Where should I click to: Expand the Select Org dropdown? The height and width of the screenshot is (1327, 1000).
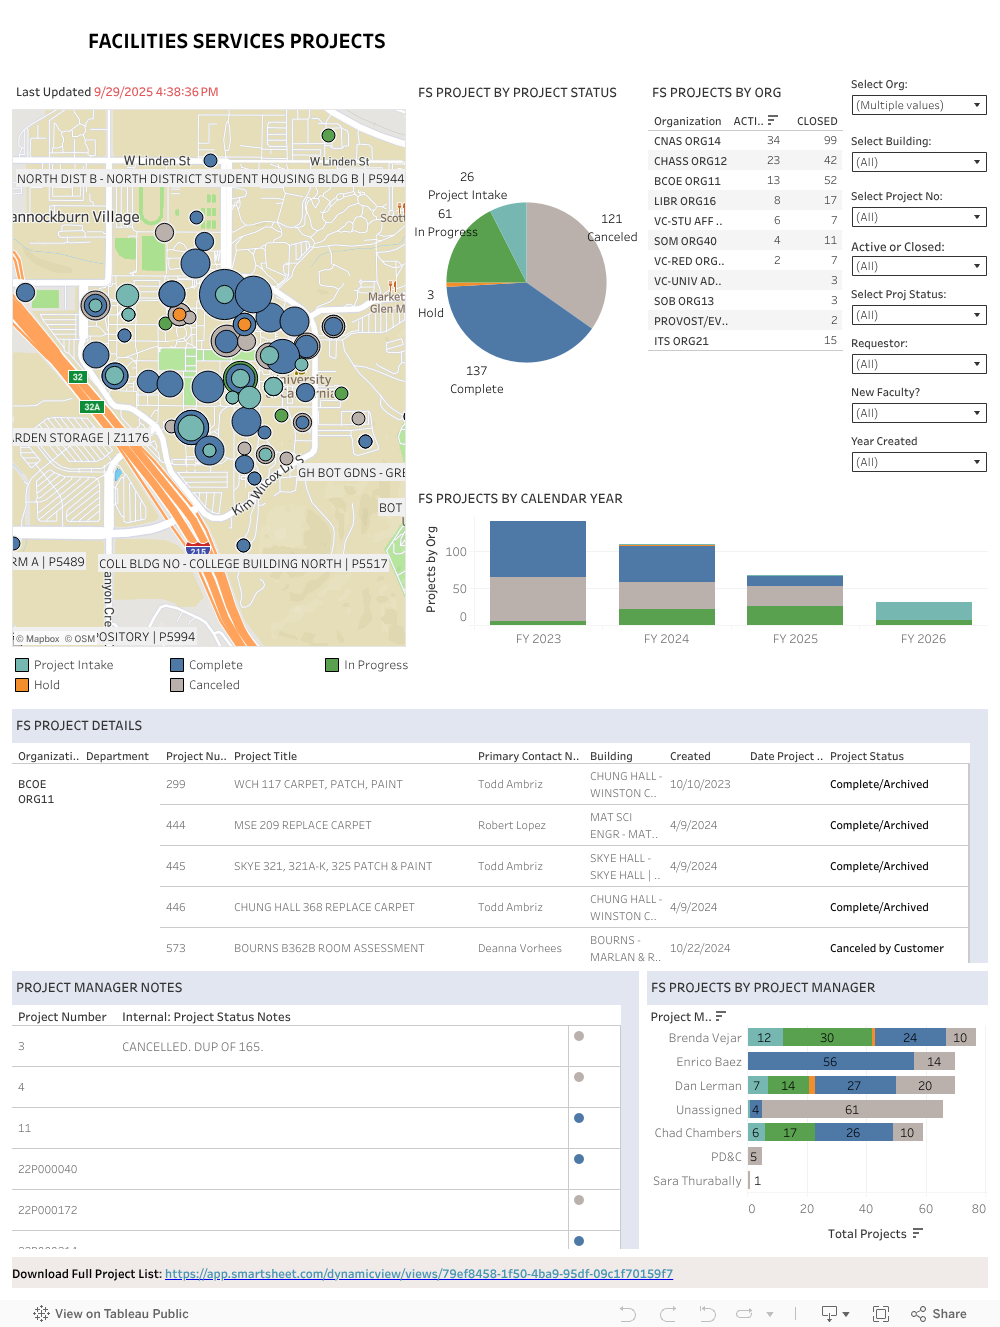tap(918, 105)
